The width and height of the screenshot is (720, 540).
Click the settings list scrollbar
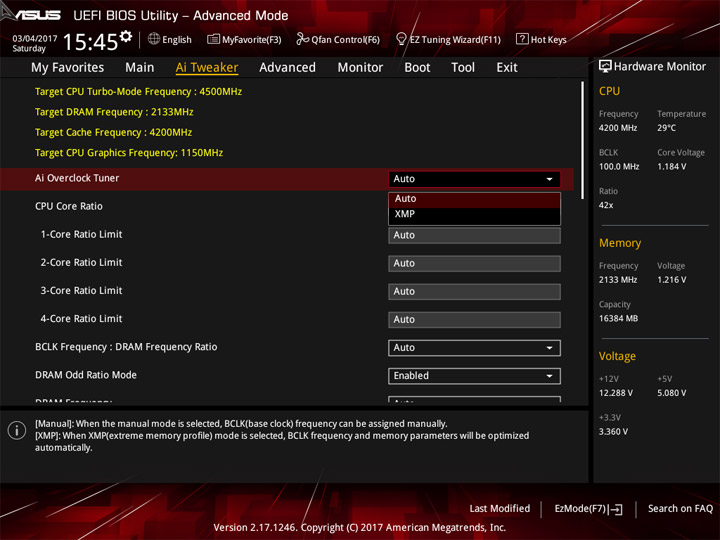point(583,140)
